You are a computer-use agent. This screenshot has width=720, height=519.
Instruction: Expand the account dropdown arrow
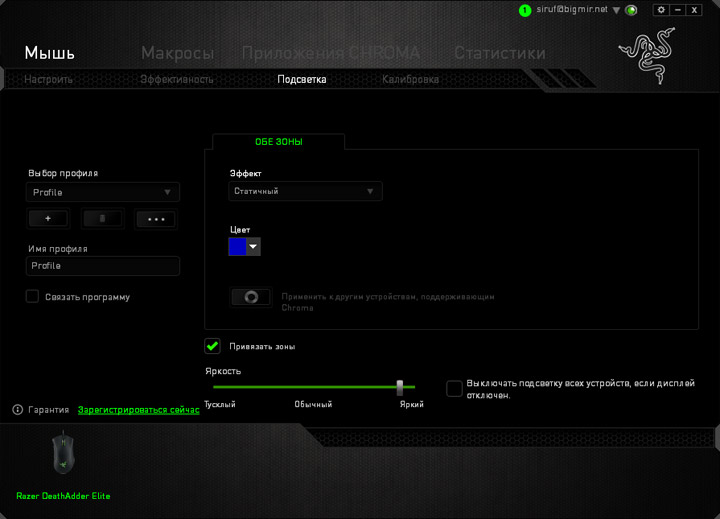coord(617,10)
